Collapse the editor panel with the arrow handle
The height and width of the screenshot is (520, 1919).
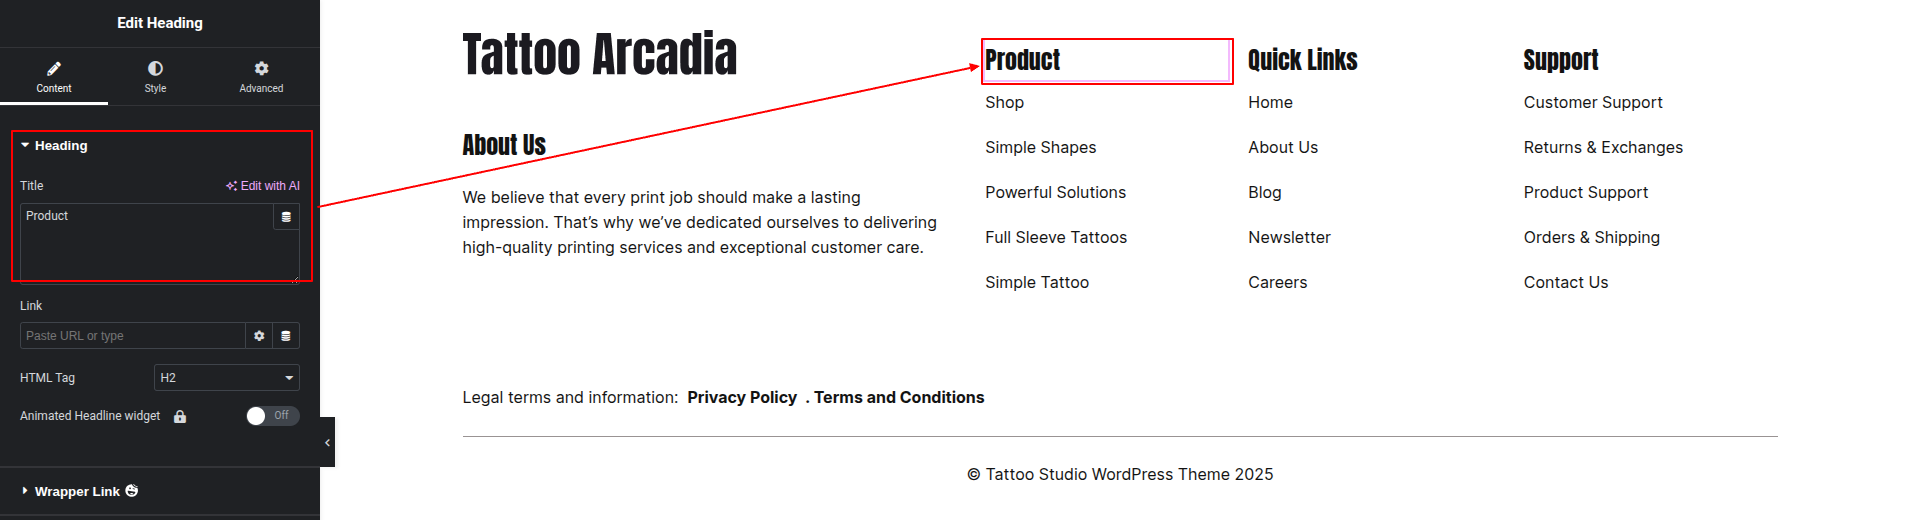(x=327, y=442)
